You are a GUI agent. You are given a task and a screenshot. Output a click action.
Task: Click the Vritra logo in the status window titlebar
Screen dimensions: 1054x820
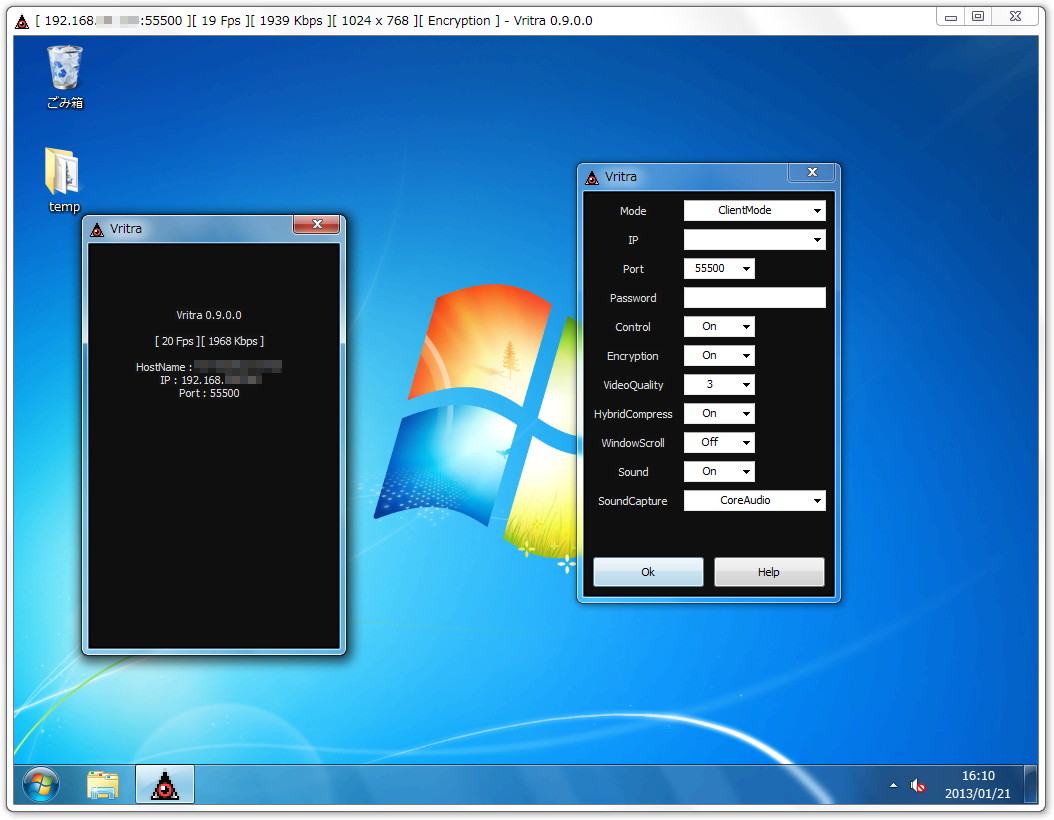pyautogui.click(x=97, y=229)
